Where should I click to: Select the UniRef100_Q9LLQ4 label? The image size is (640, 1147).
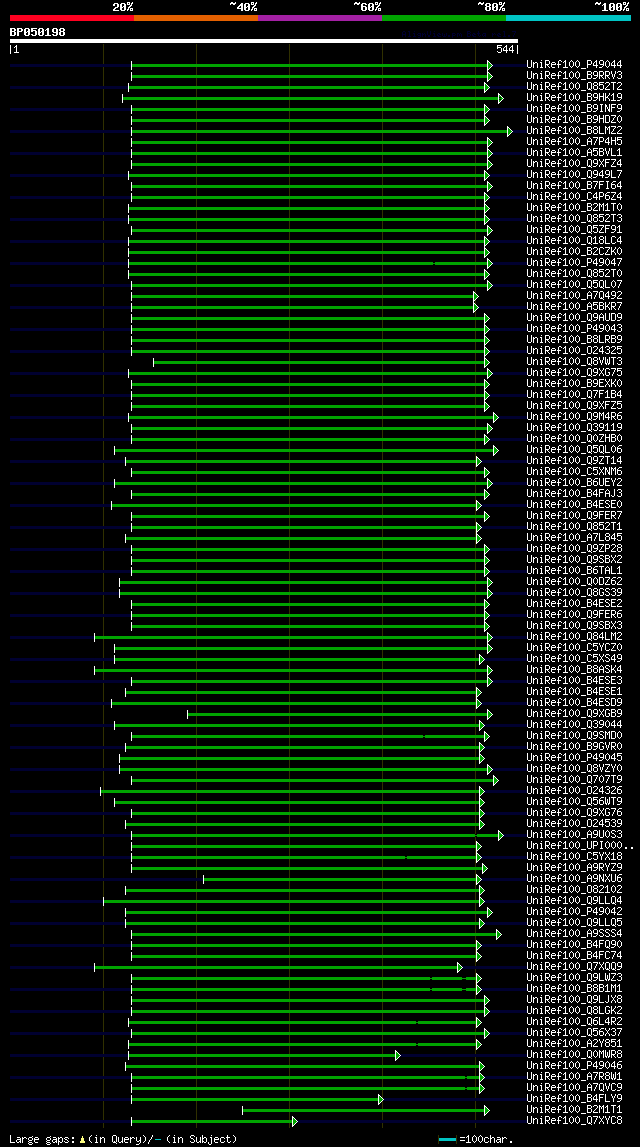coord(574,900)
